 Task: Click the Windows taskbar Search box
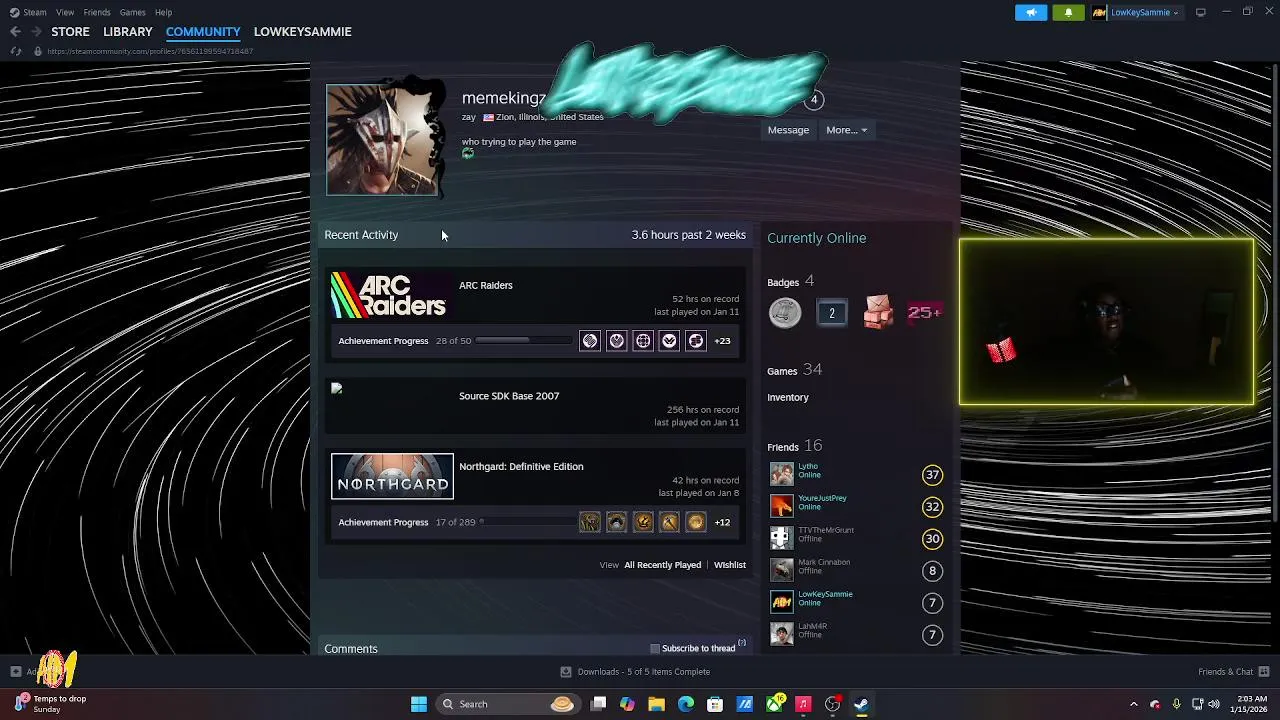[510, 704]
